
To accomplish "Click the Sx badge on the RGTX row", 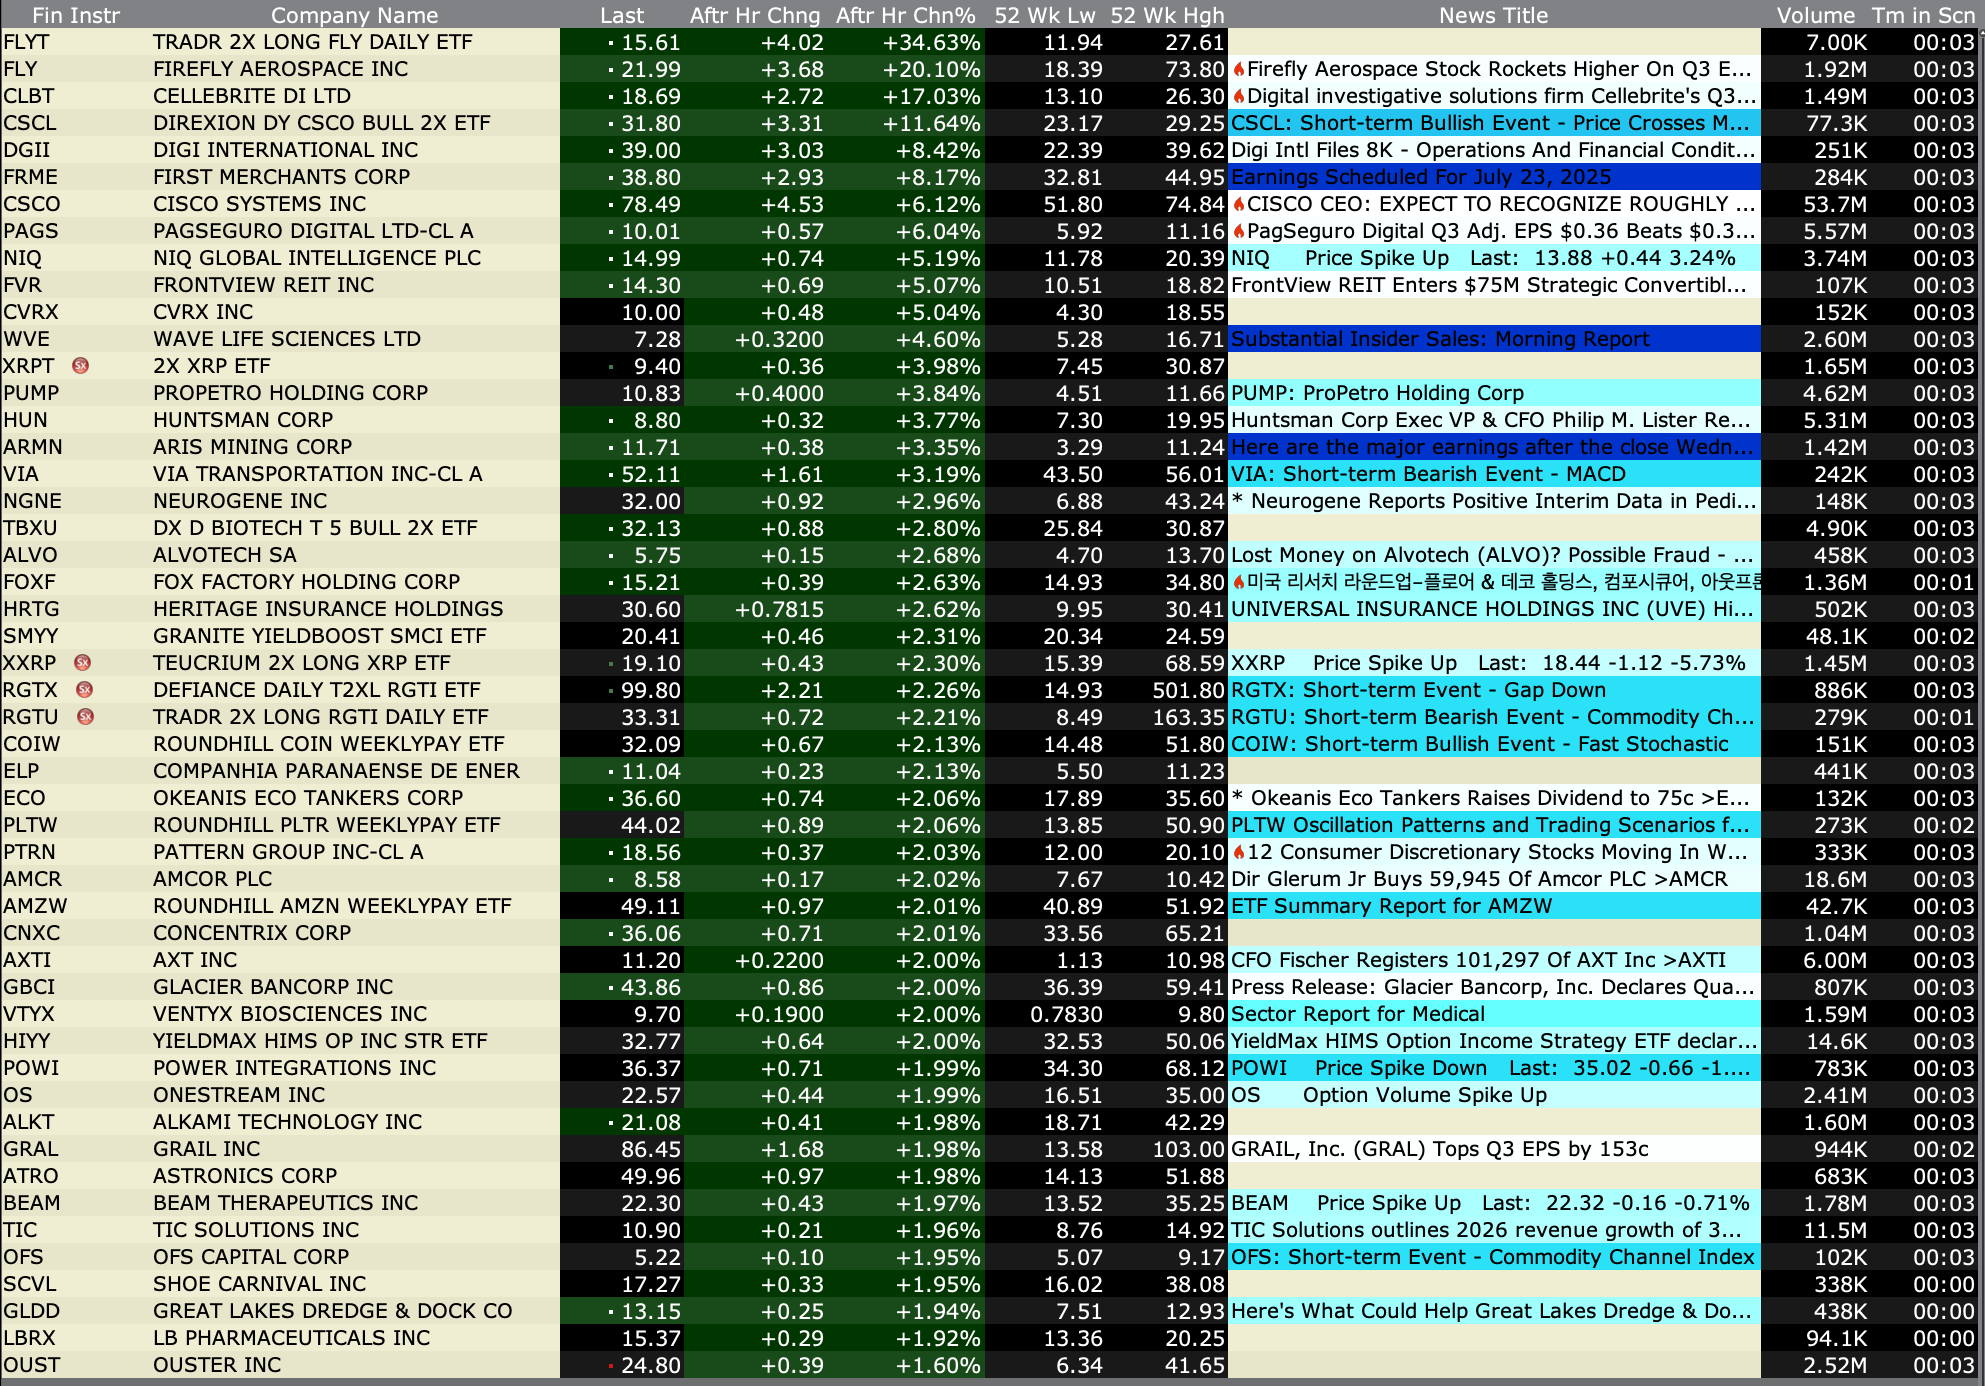I will 85,690.
